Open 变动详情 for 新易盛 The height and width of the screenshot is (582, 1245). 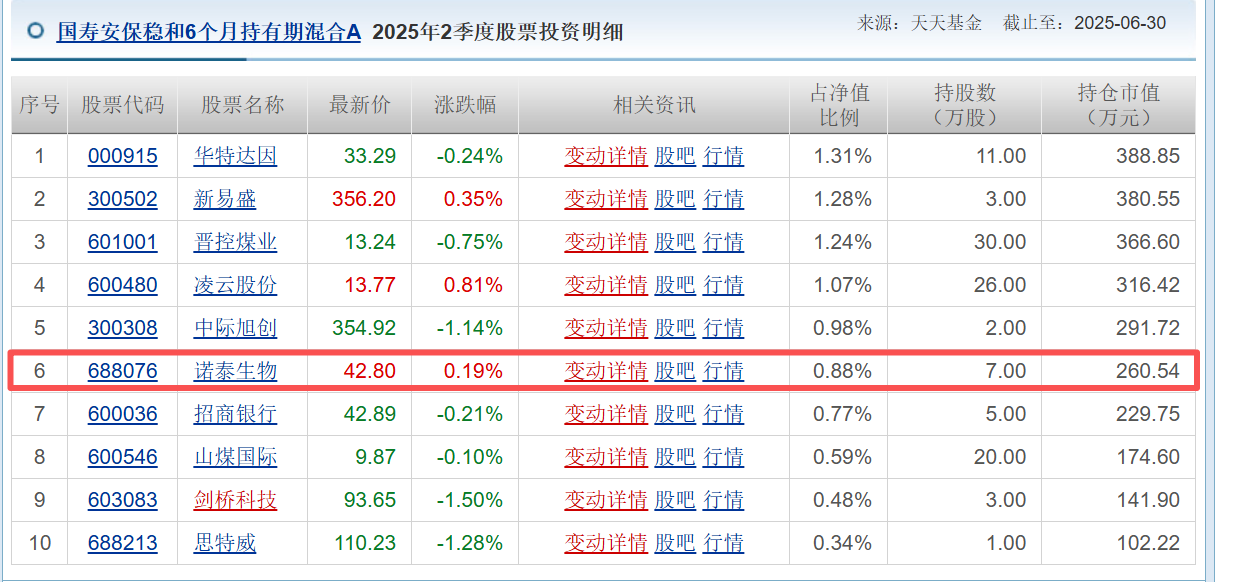pos(606,199)
